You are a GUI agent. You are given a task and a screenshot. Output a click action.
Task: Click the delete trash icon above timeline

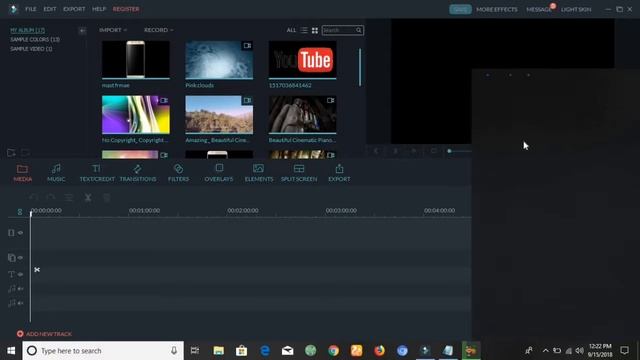coord(107,198)
